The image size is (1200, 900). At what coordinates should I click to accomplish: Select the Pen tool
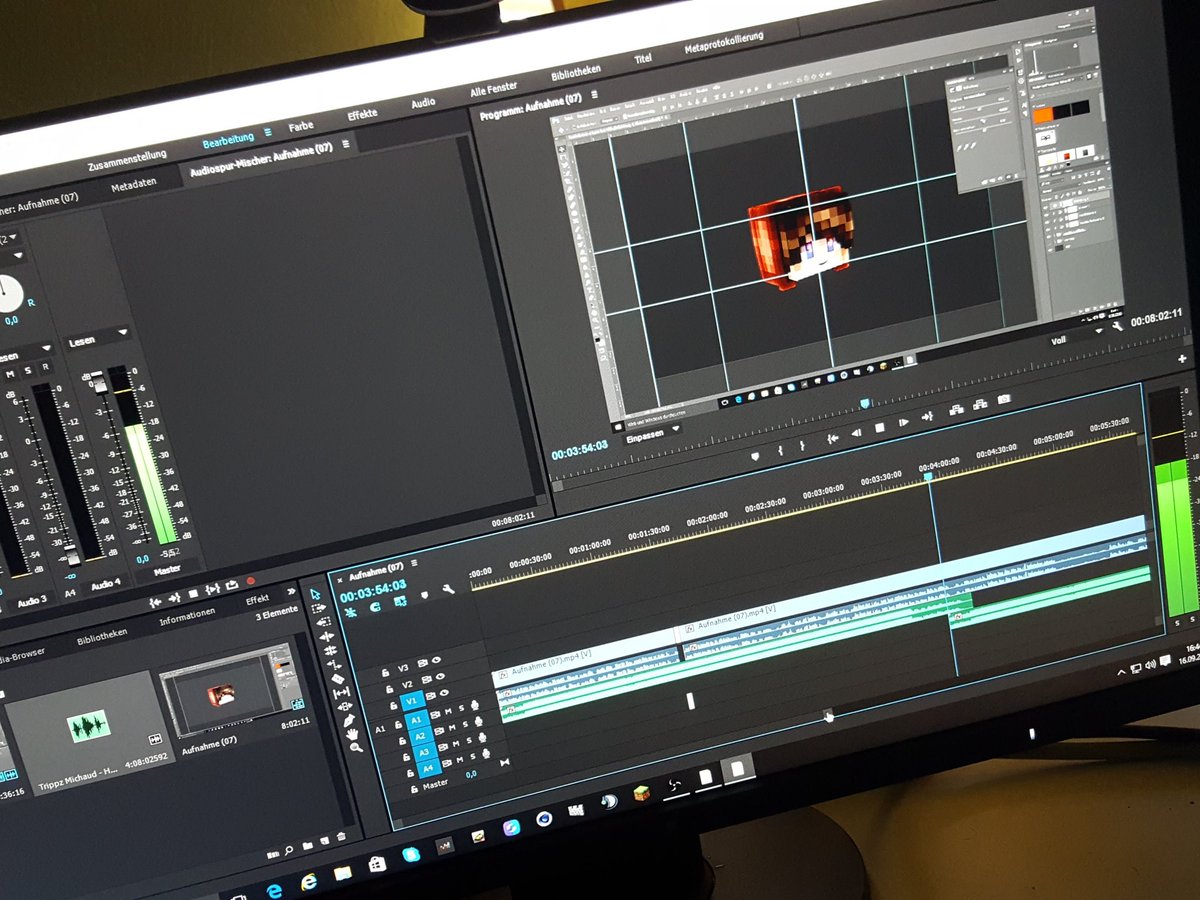(x=349, y=720)
